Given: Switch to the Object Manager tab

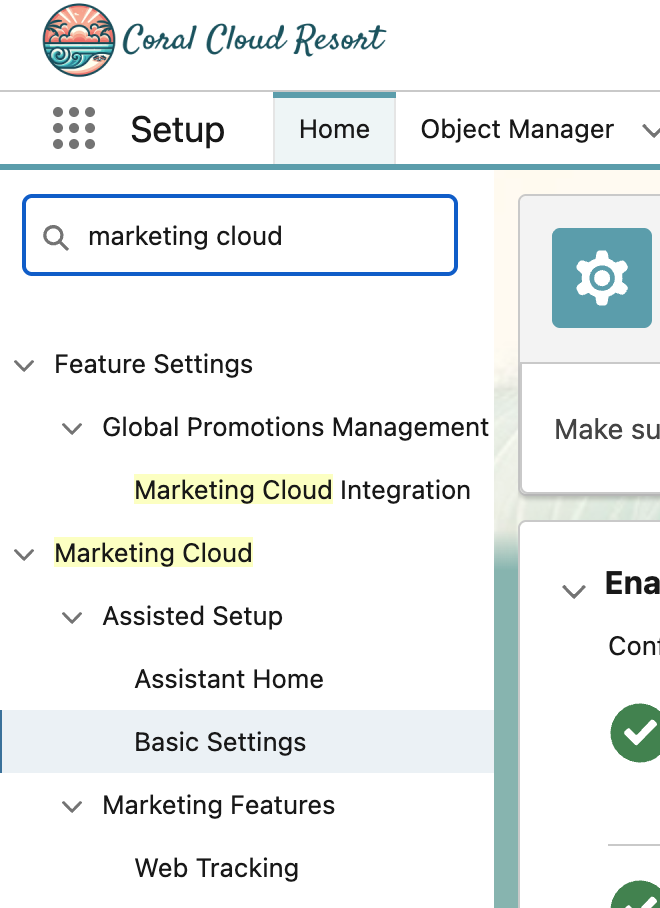Looking at the screenshot, I should click(x=517, y=130).
